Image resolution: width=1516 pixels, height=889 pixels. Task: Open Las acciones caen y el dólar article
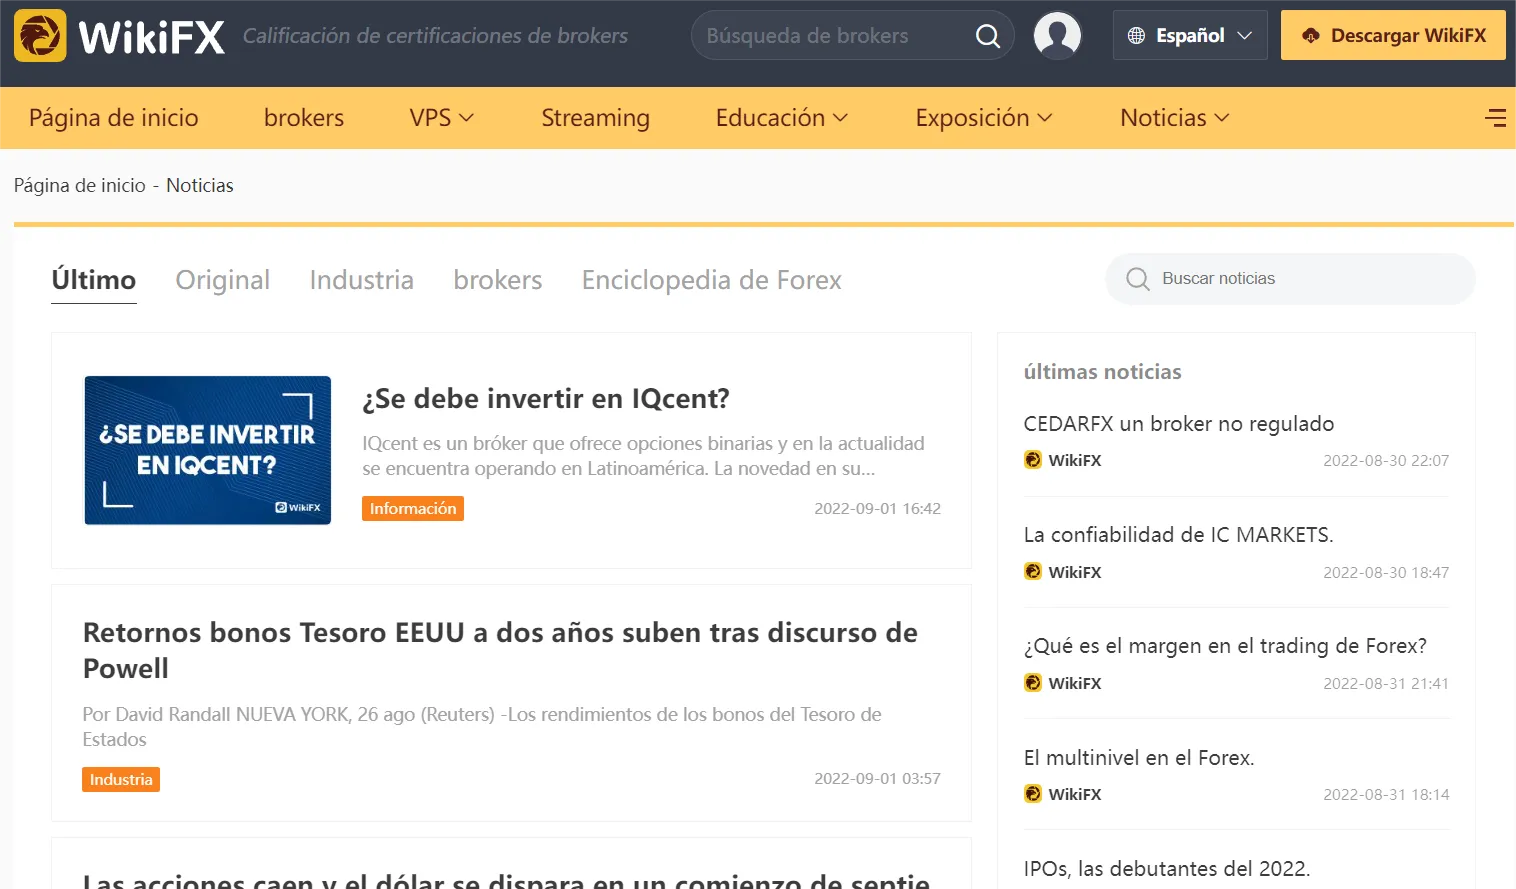(x=506, y=880)
